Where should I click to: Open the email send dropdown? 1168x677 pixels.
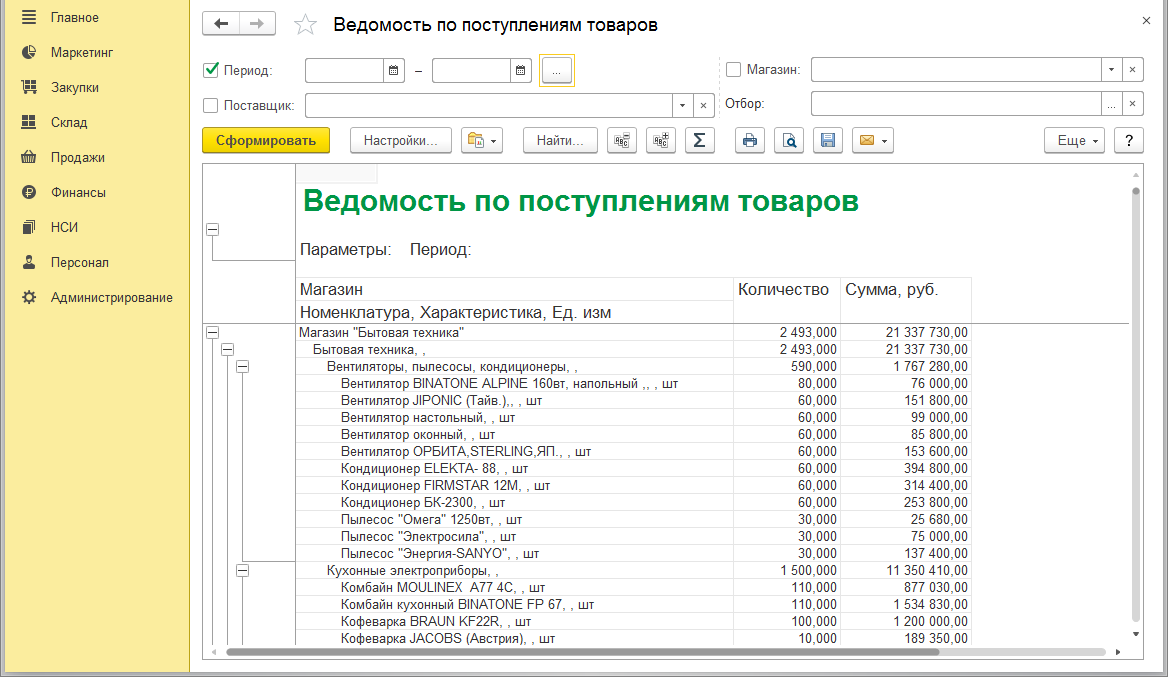873,140
